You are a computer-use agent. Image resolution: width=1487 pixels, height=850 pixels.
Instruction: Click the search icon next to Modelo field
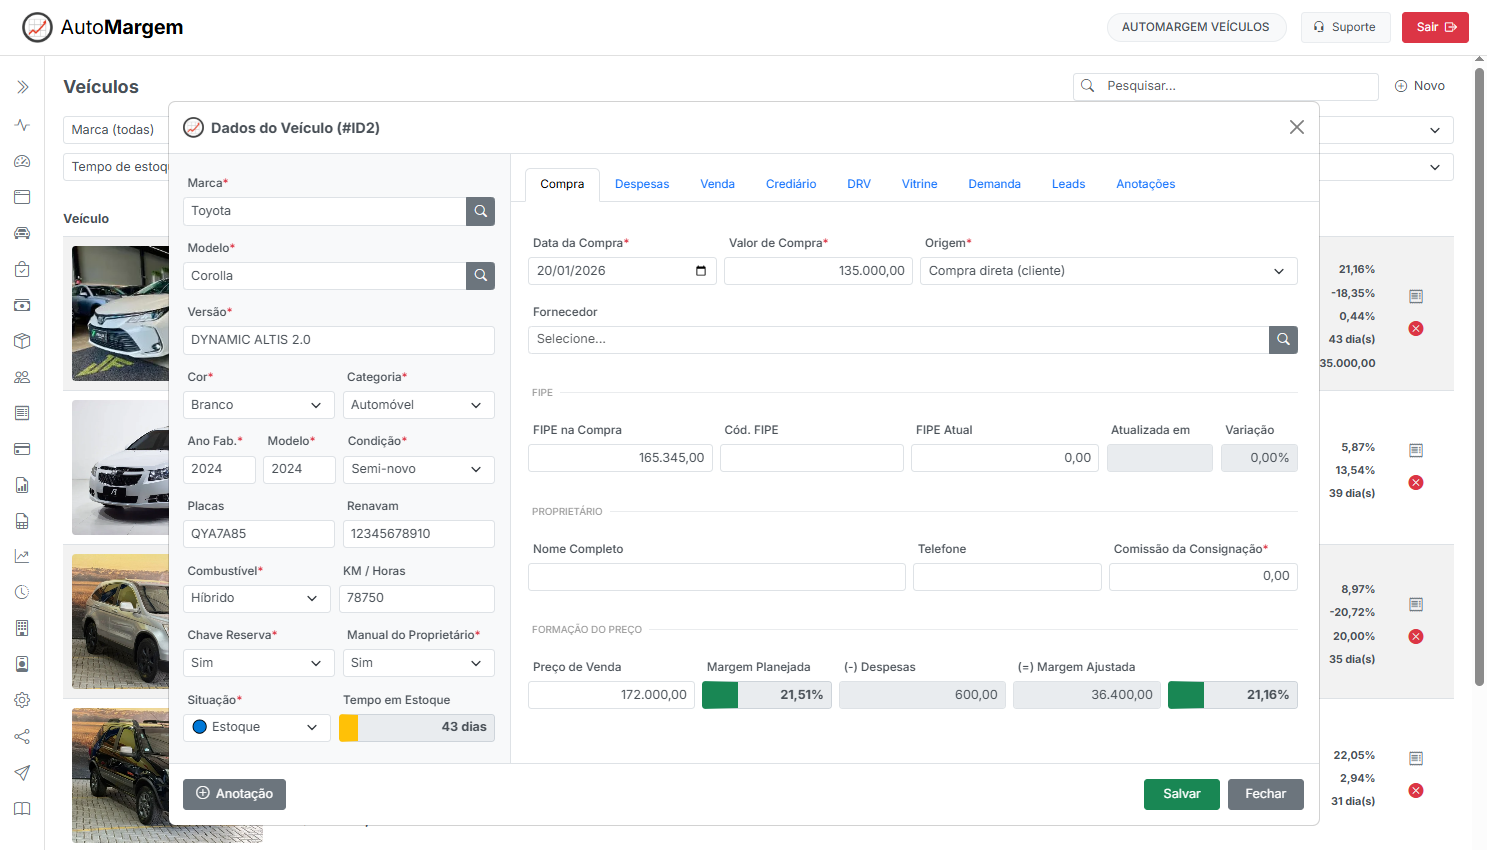[x=480, y=276]
